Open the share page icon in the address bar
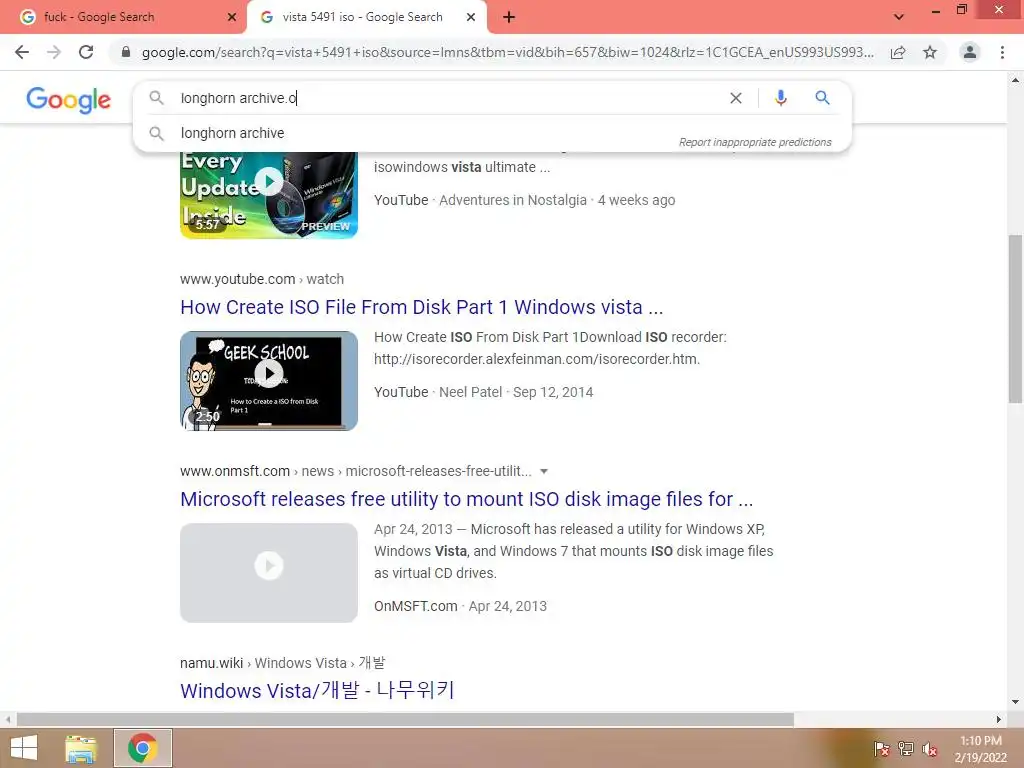This screenshot has width=1024, height=768. click(x=898, y=52)
